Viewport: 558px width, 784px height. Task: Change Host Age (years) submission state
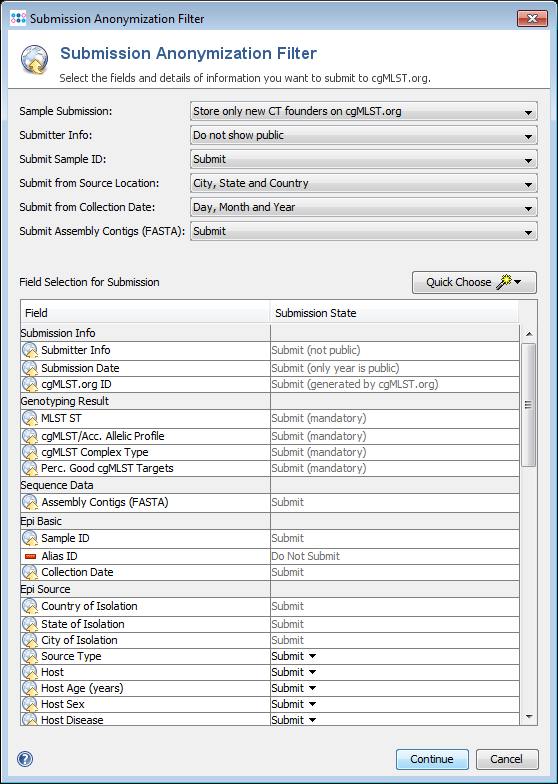coord(294,688)
